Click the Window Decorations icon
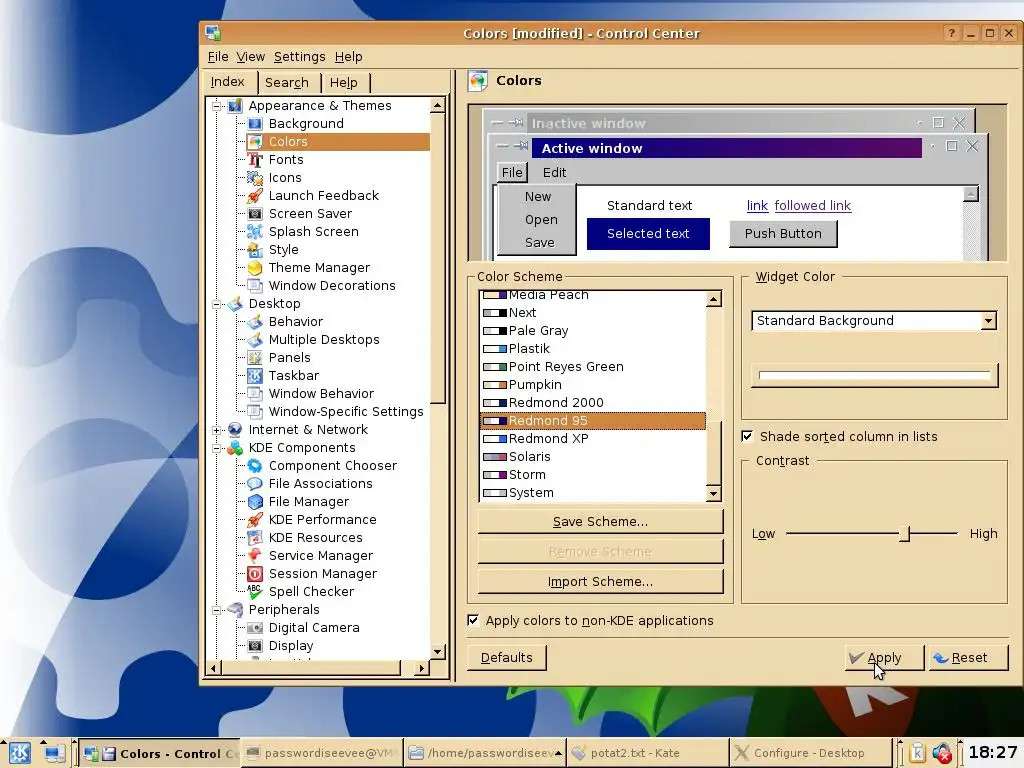1024x768 pixels. [x=255, y=285]
